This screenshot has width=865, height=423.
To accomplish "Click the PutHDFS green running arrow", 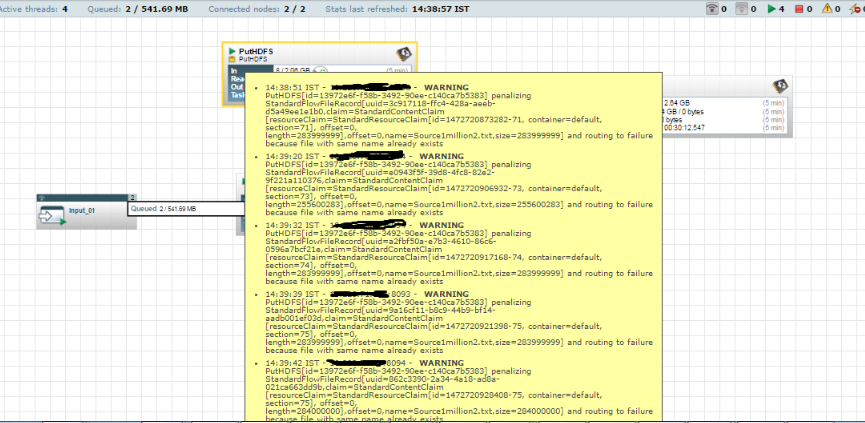I will (232, 51).
